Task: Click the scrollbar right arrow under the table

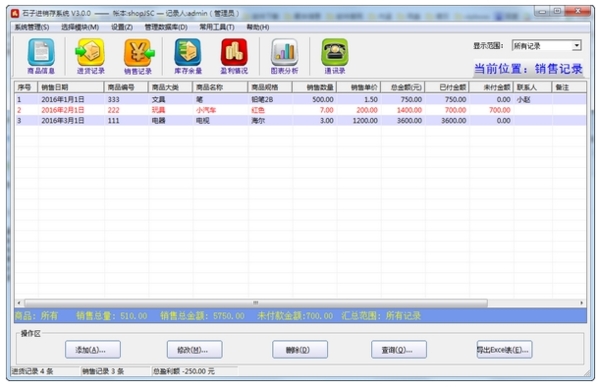Action: [x=582, y=303]
